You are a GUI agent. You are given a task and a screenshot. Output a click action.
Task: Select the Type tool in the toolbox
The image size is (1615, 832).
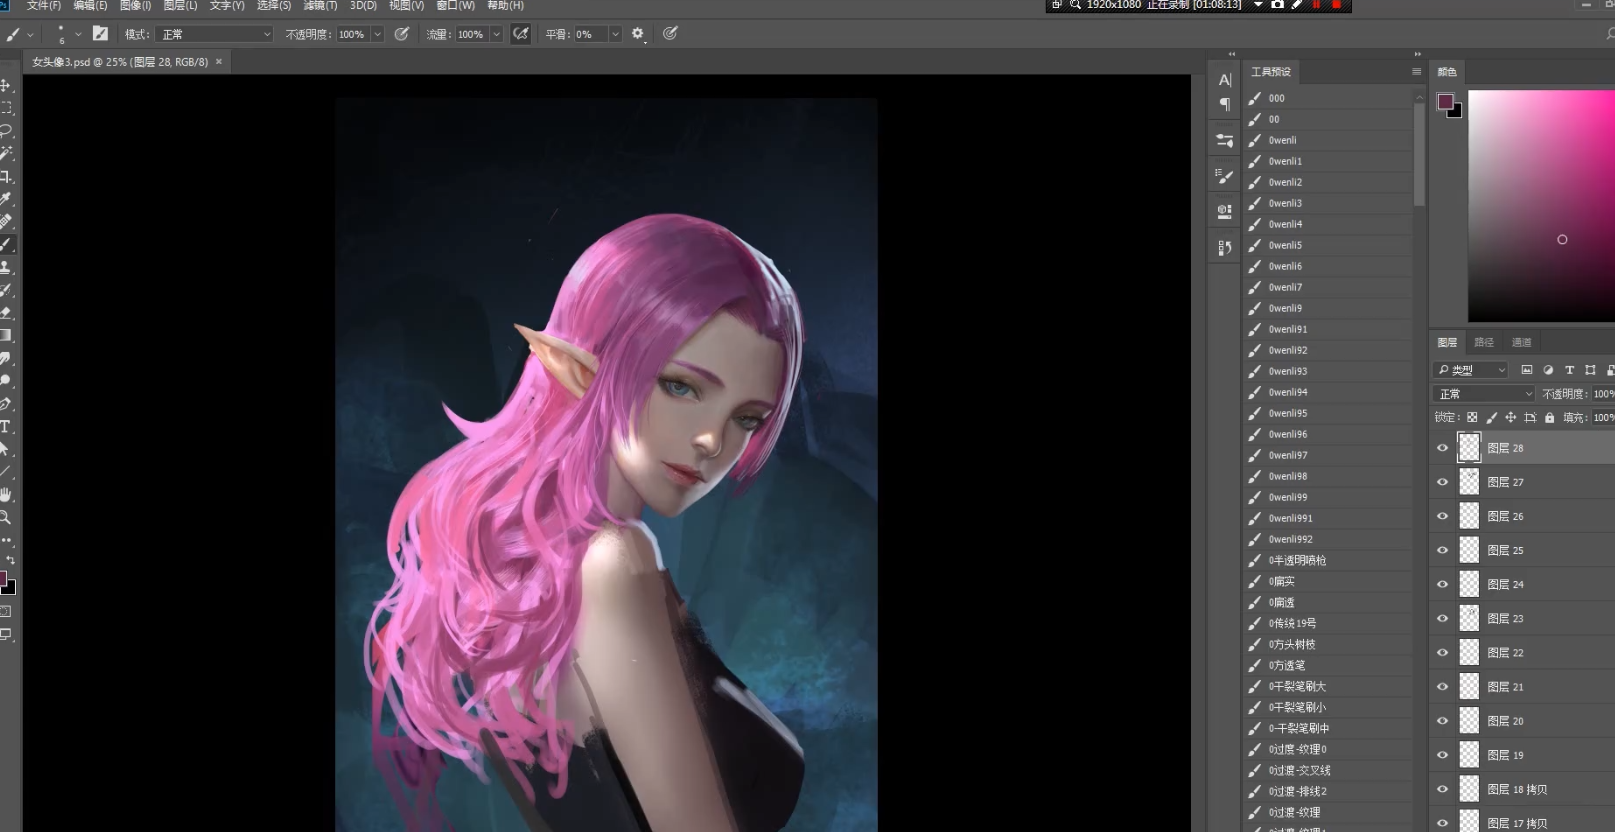click(x=6, y=426)
